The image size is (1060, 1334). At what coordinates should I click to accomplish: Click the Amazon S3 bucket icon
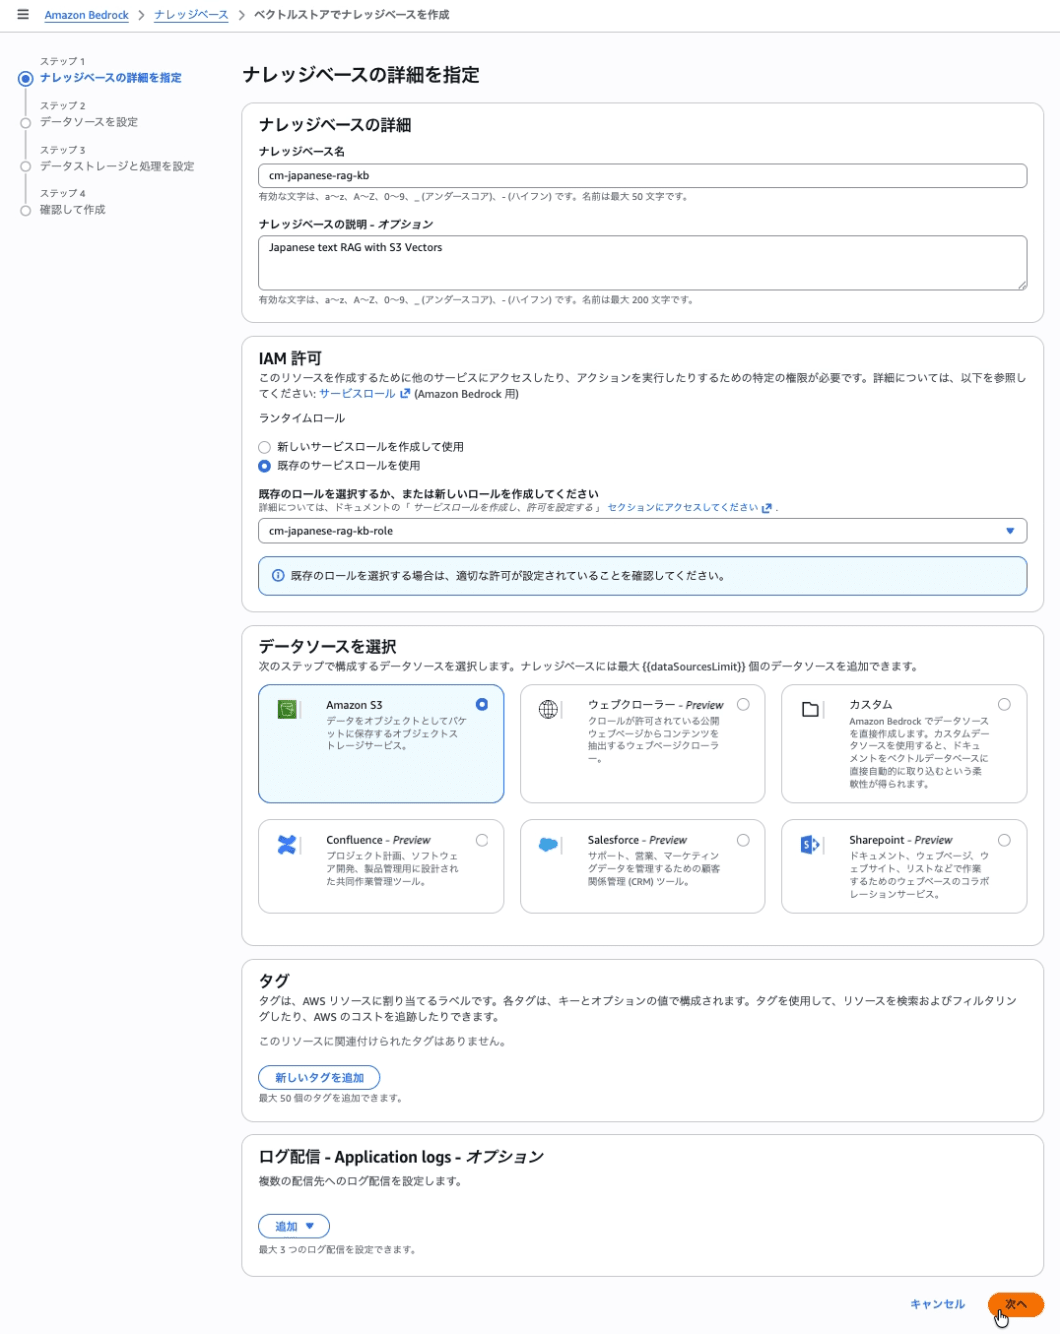[288, 709]
